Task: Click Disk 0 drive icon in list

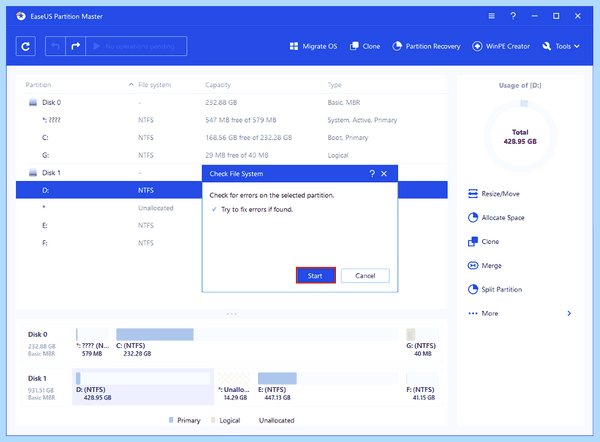Action: pos(33,102)
